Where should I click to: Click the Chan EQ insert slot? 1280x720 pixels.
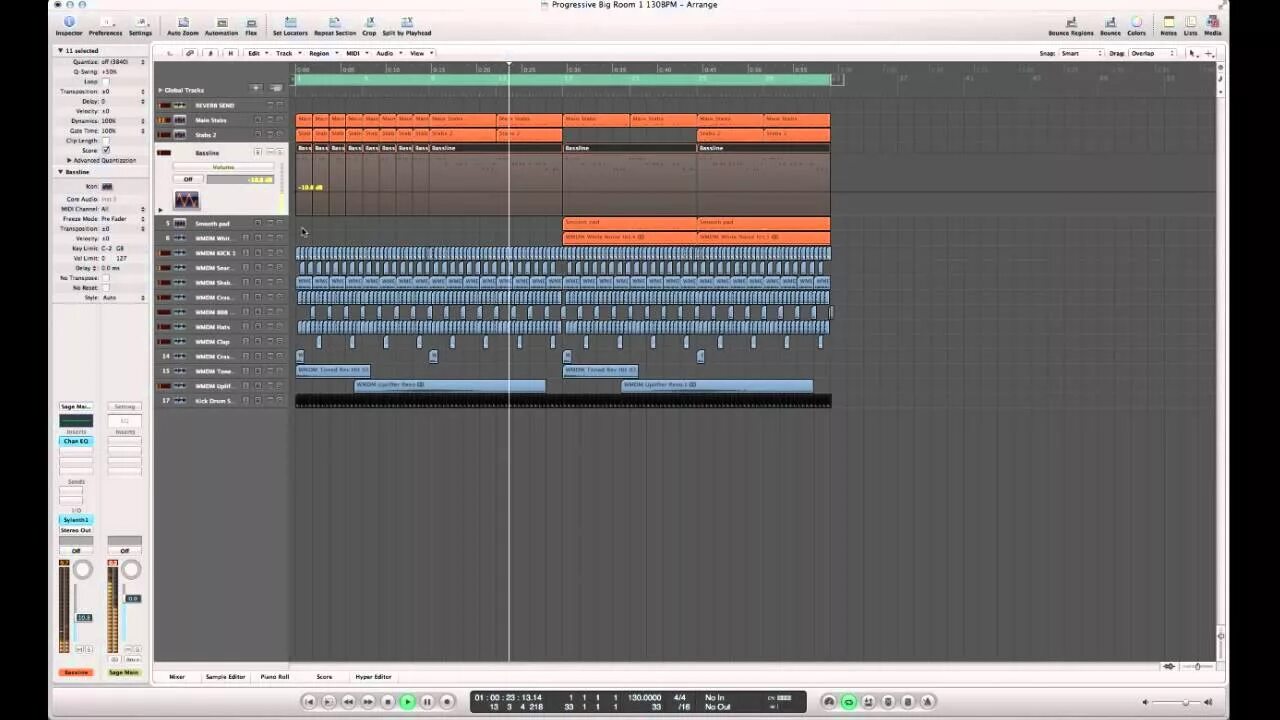coord(76,441)
